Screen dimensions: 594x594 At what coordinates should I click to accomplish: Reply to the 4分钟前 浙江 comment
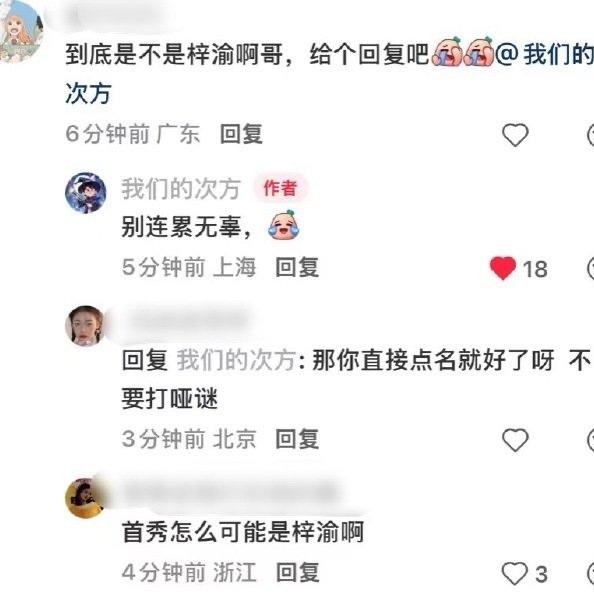click(297, 572)
